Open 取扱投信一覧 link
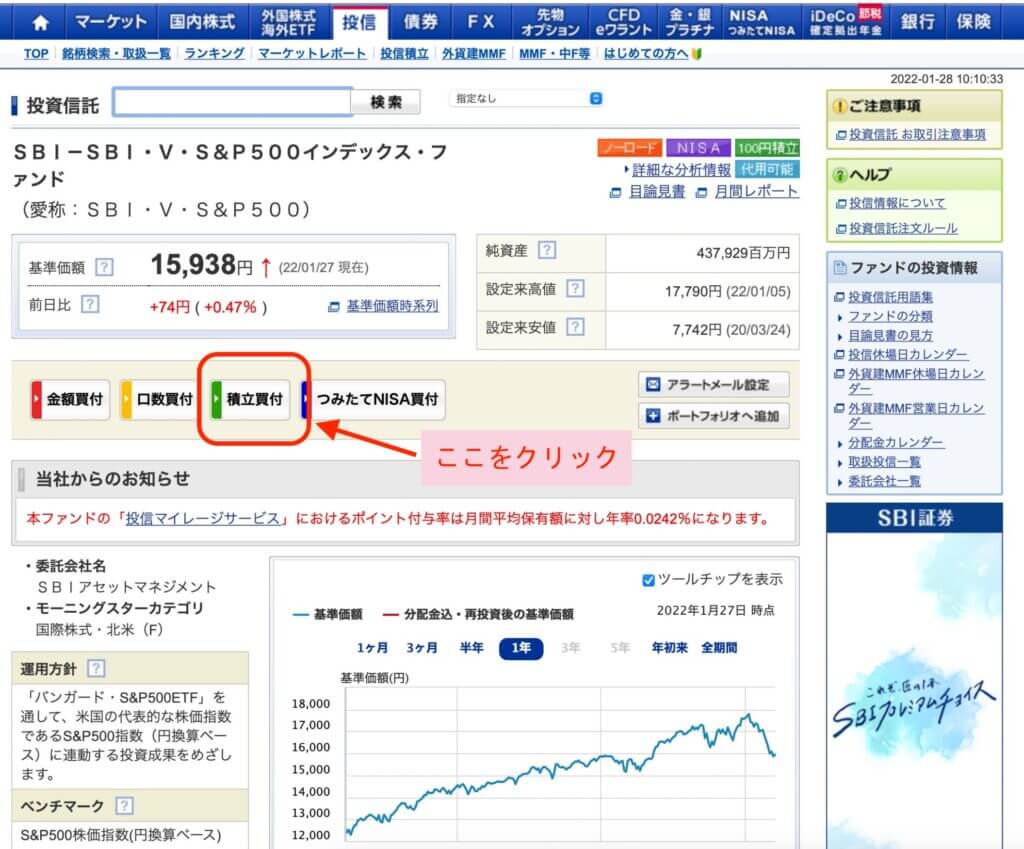1024x849 pixels. pyautogui.click(x=884, y=462)
